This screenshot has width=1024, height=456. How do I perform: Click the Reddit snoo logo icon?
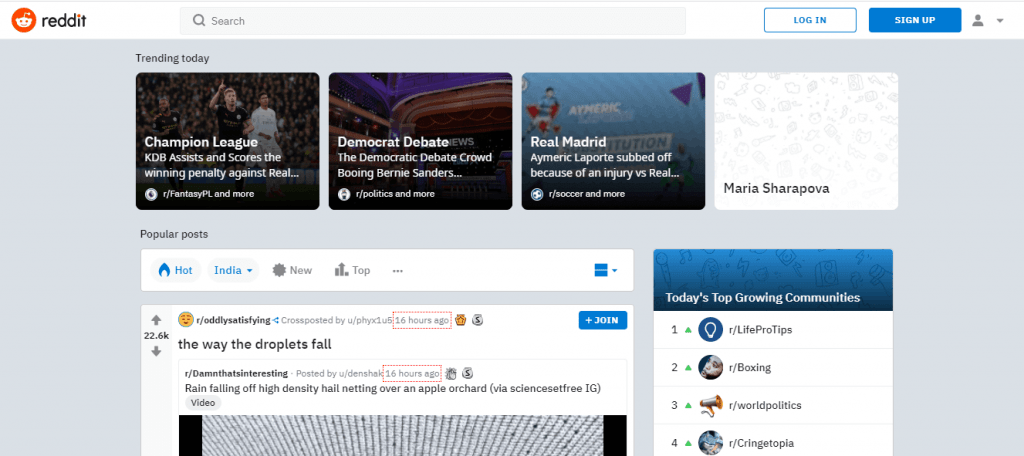(x=24, y=20)
